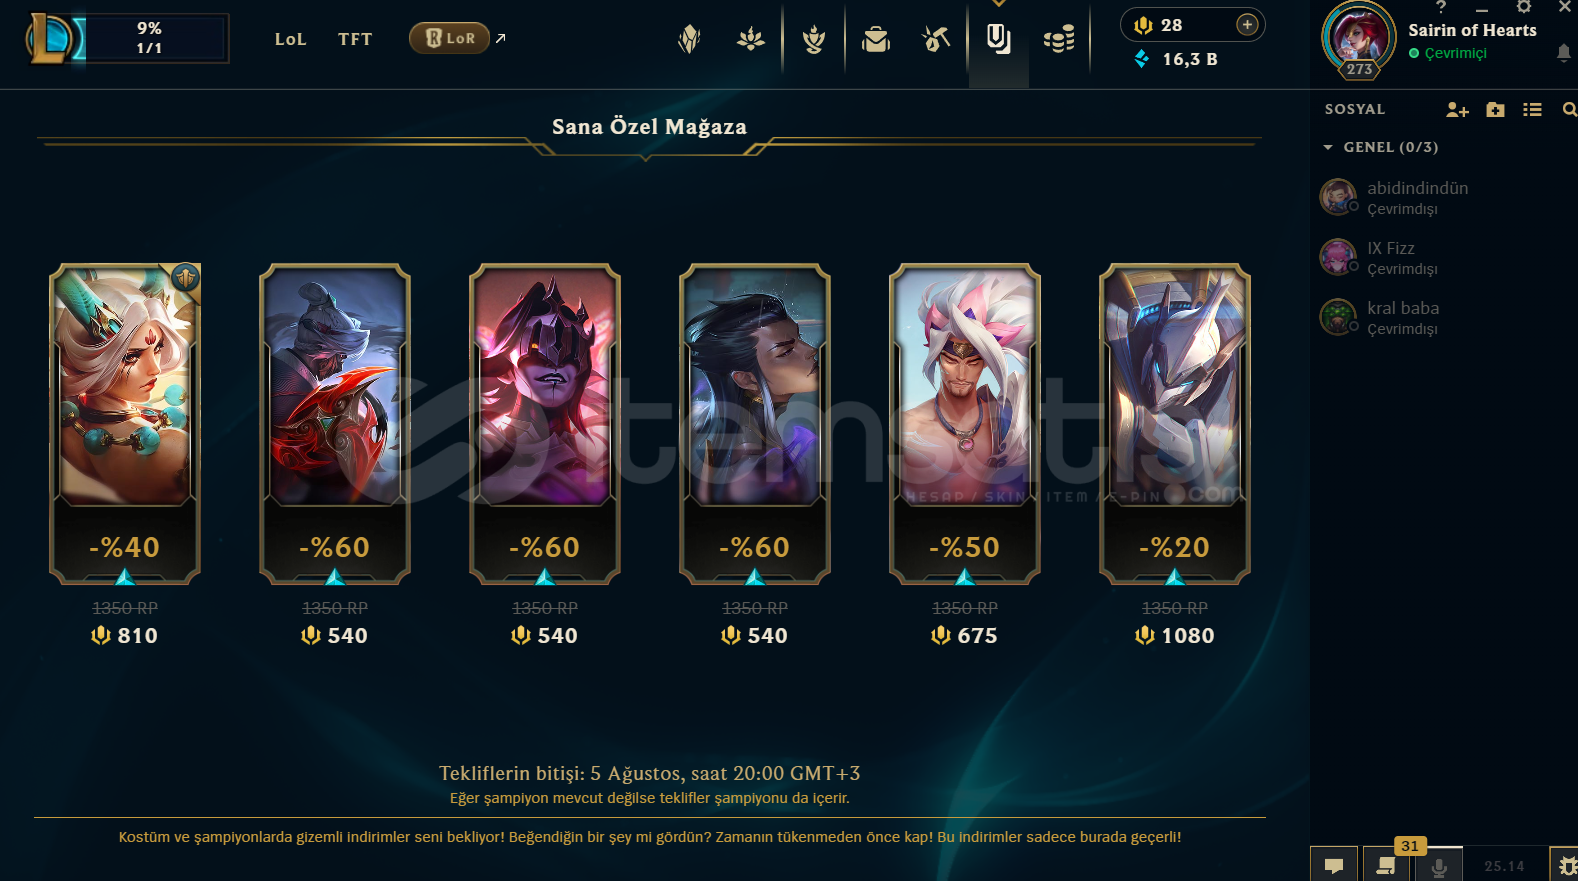This screenshot has width=1578, height=881.
Task: Click the plus button to buy RP
Action: [1247, 25]
